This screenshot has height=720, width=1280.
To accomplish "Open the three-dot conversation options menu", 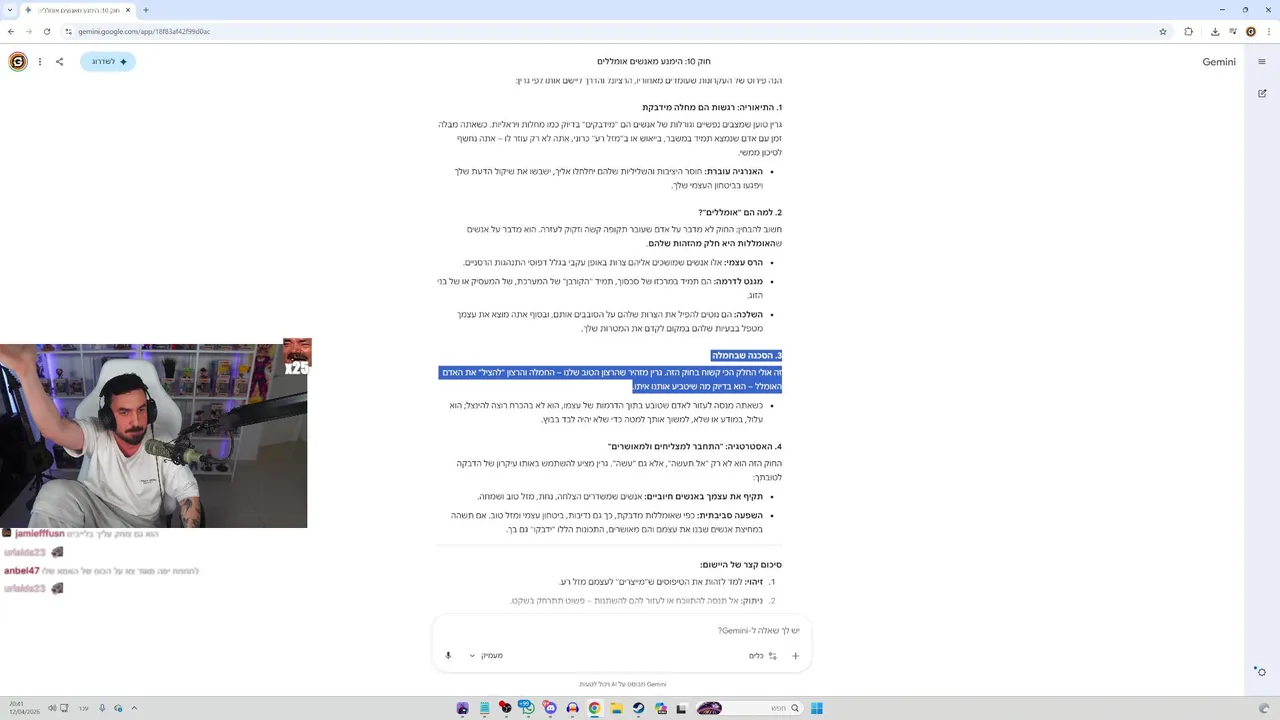I will coord(40,62).
